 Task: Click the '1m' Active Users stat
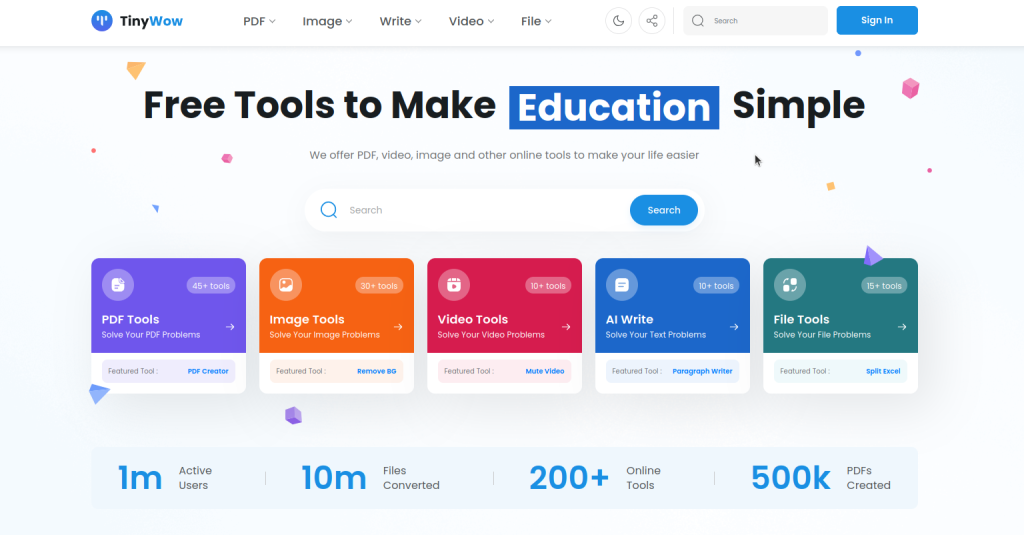click(x=140, y=478)
